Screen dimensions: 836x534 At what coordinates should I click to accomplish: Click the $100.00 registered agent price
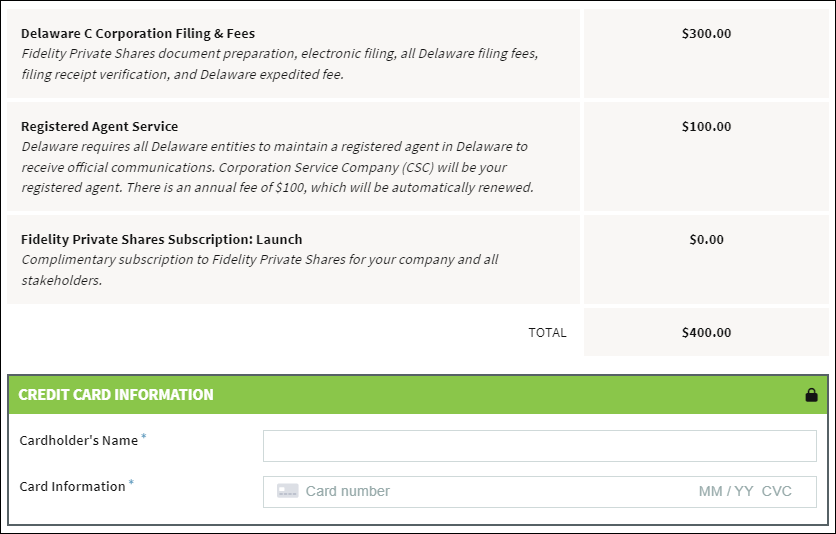coord(706,126)
